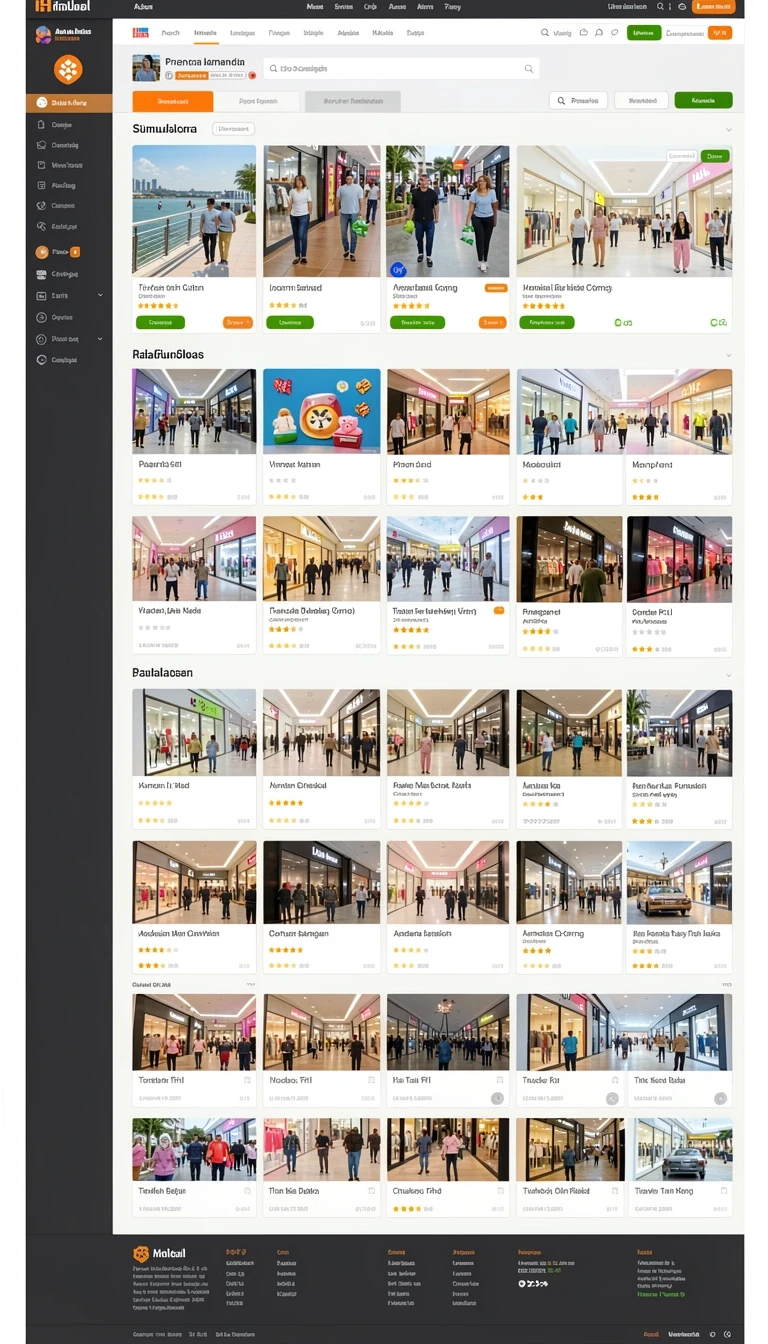Focus the main search input field
768x1344 pixels.
pyautogui.click(x=400, y=69)
